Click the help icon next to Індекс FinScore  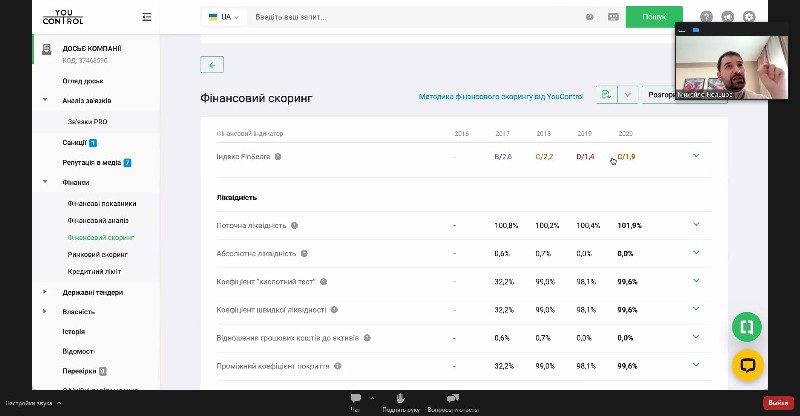278,157
